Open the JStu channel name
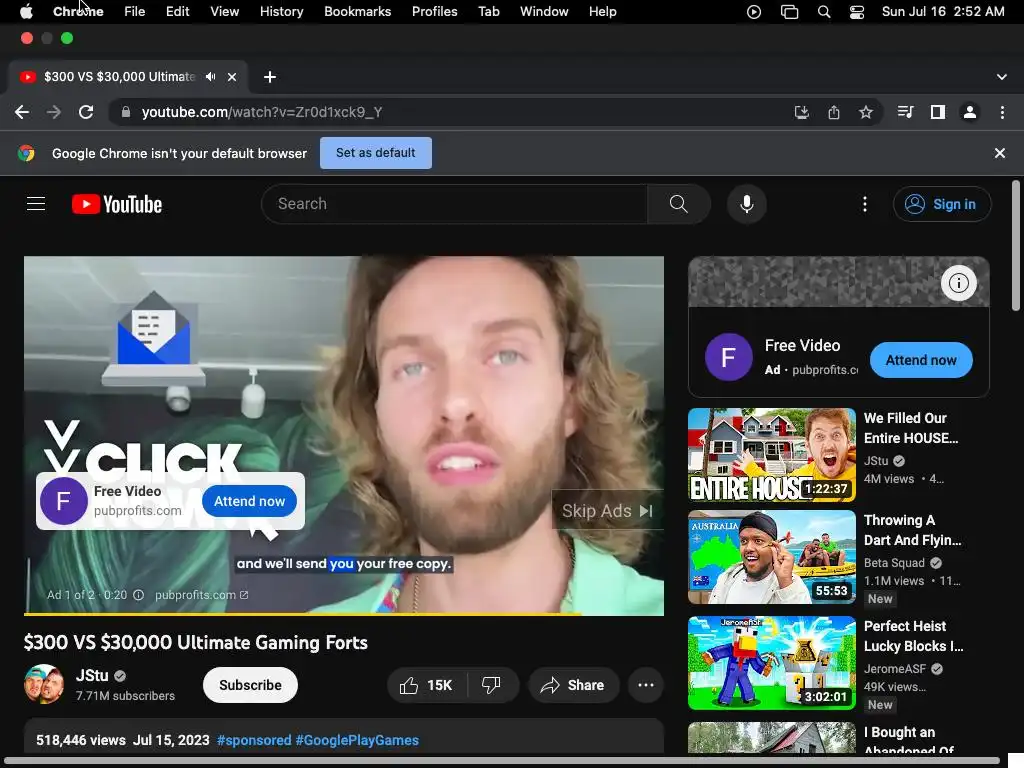Screen dimensions: 1024x768 tap(92, 675)
